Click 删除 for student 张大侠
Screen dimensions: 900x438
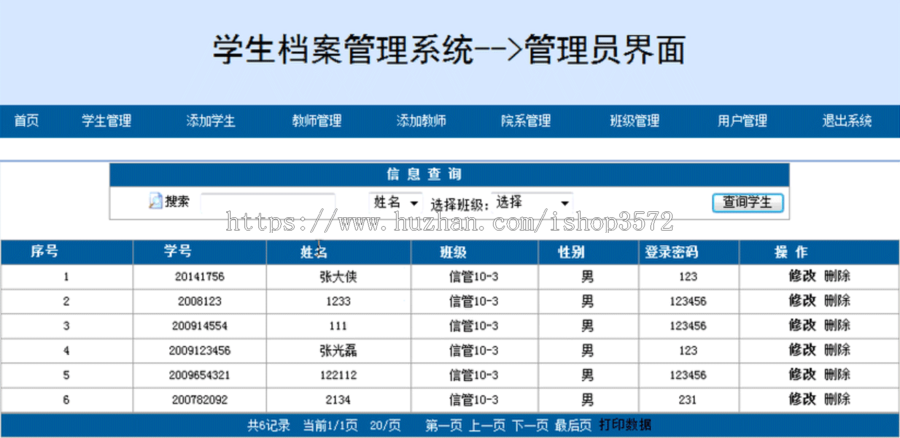pos(837,276)
